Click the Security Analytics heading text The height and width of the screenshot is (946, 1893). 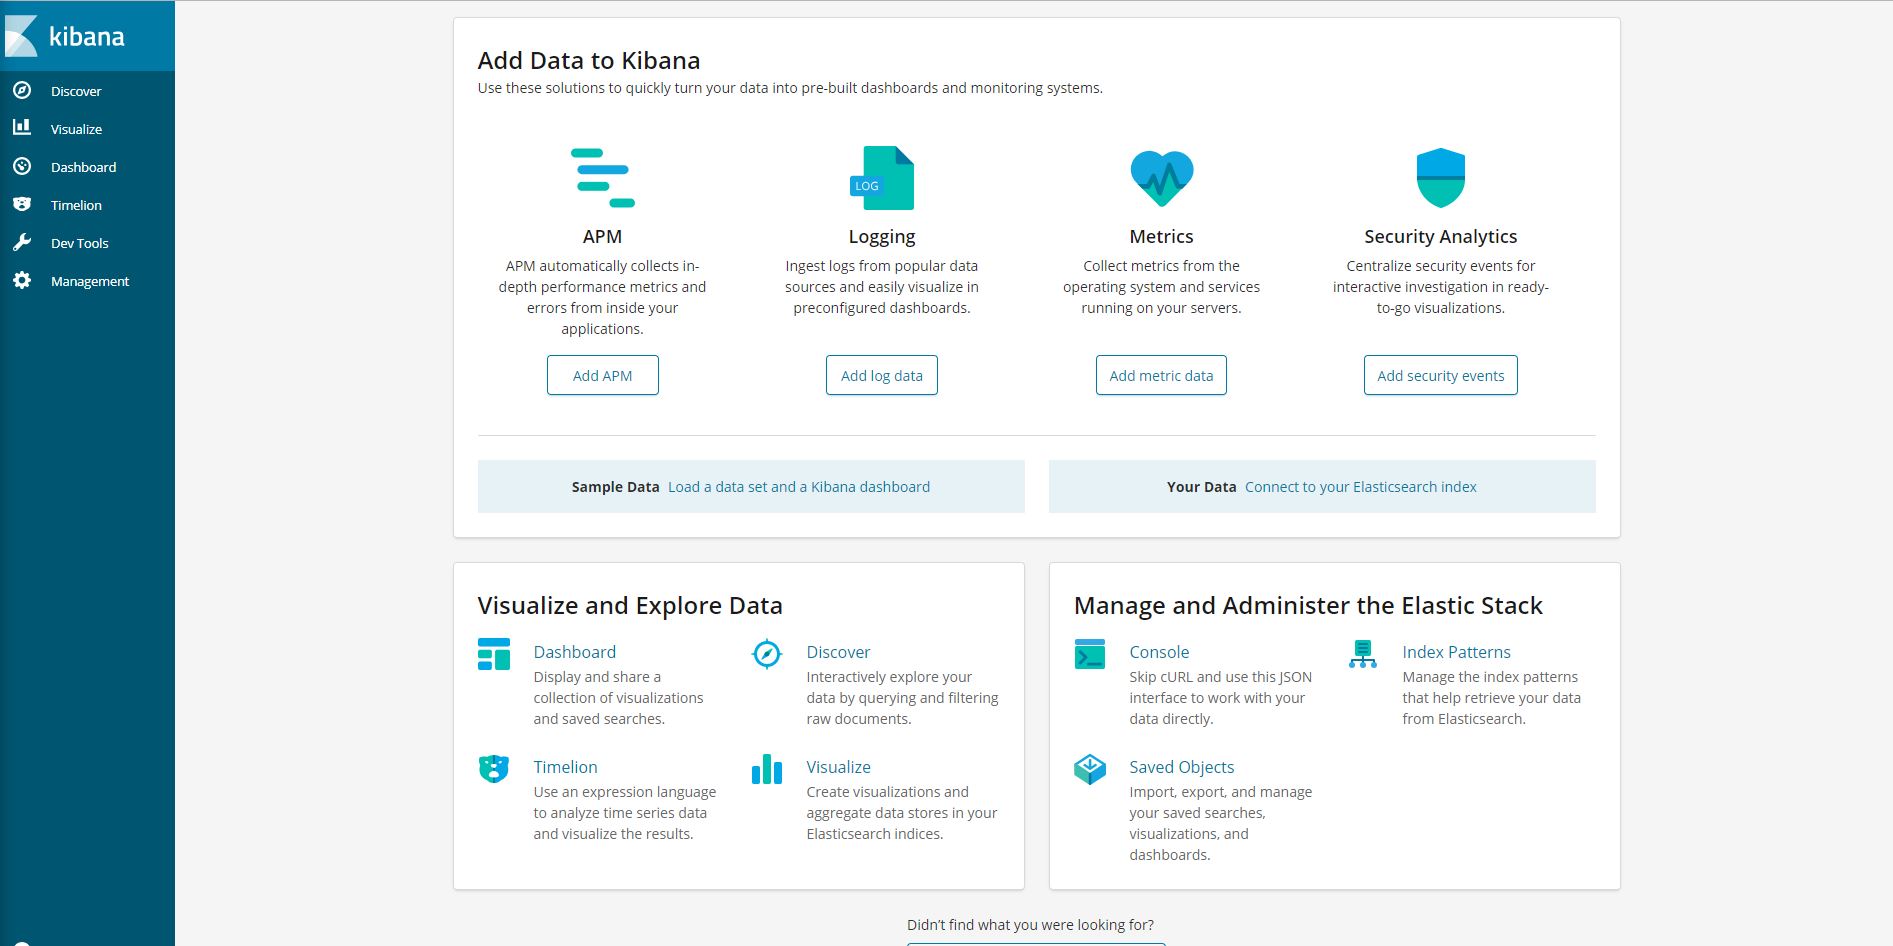pos(1441,236)
